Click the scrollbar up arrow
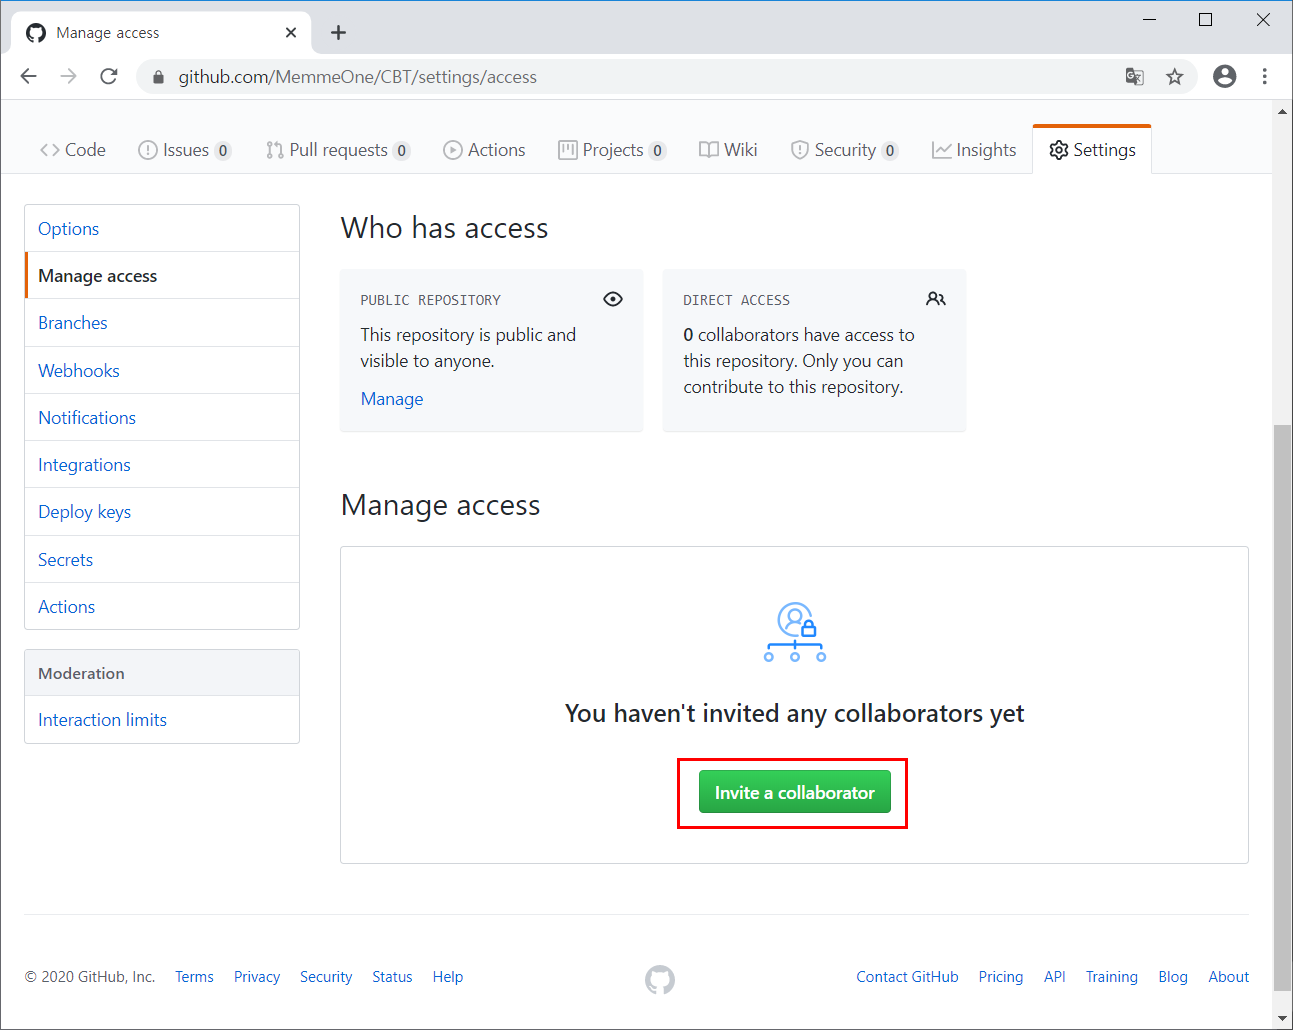Screen dimensions: 1293x1030 click(1282, 111)
